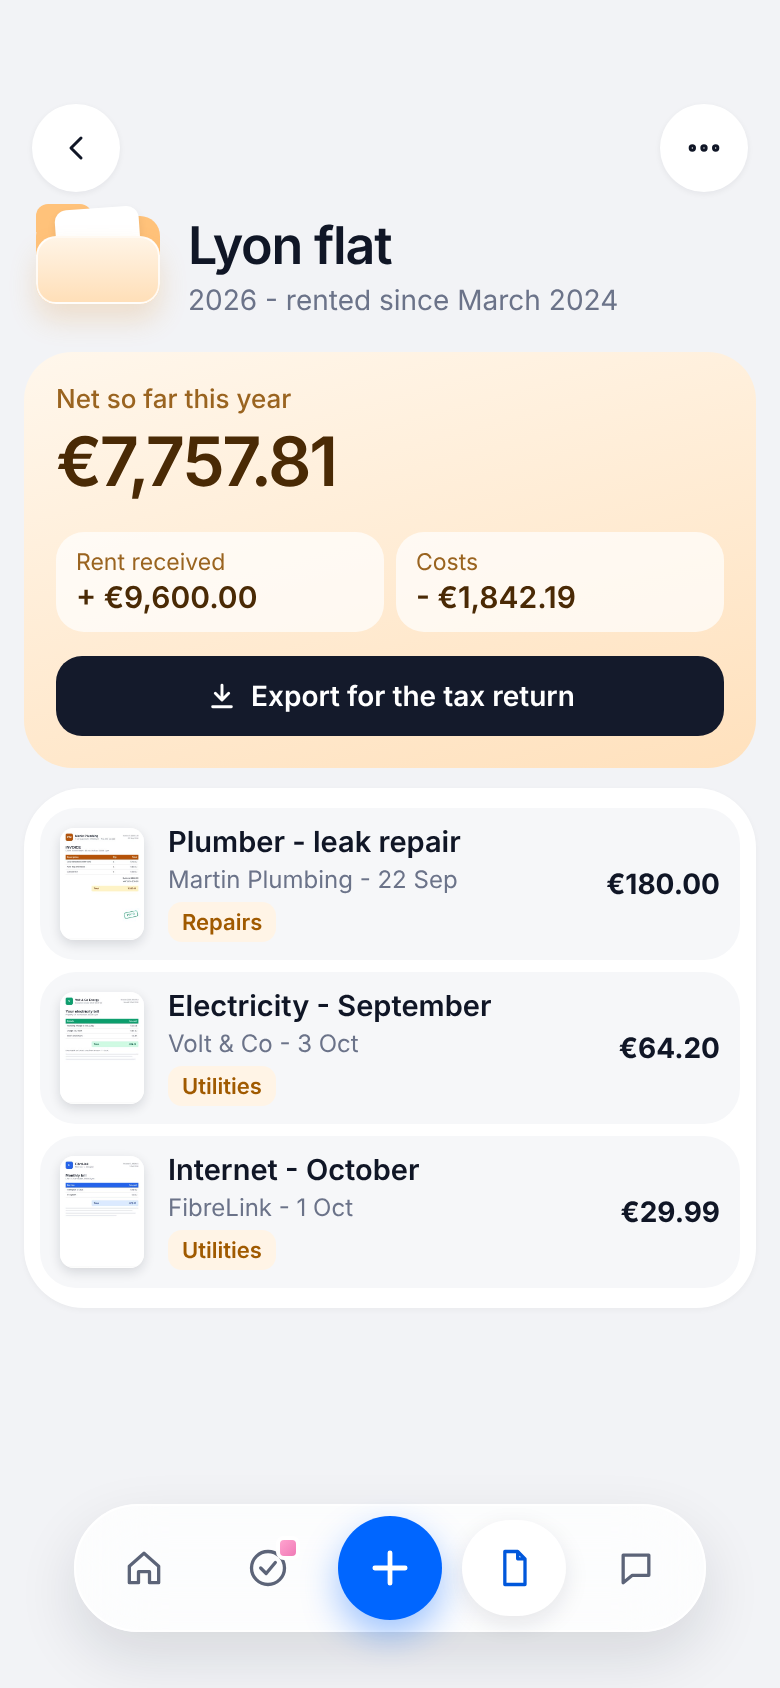Click the Lyon flat folder icon
780x1688 pixels.
[98, 254]
